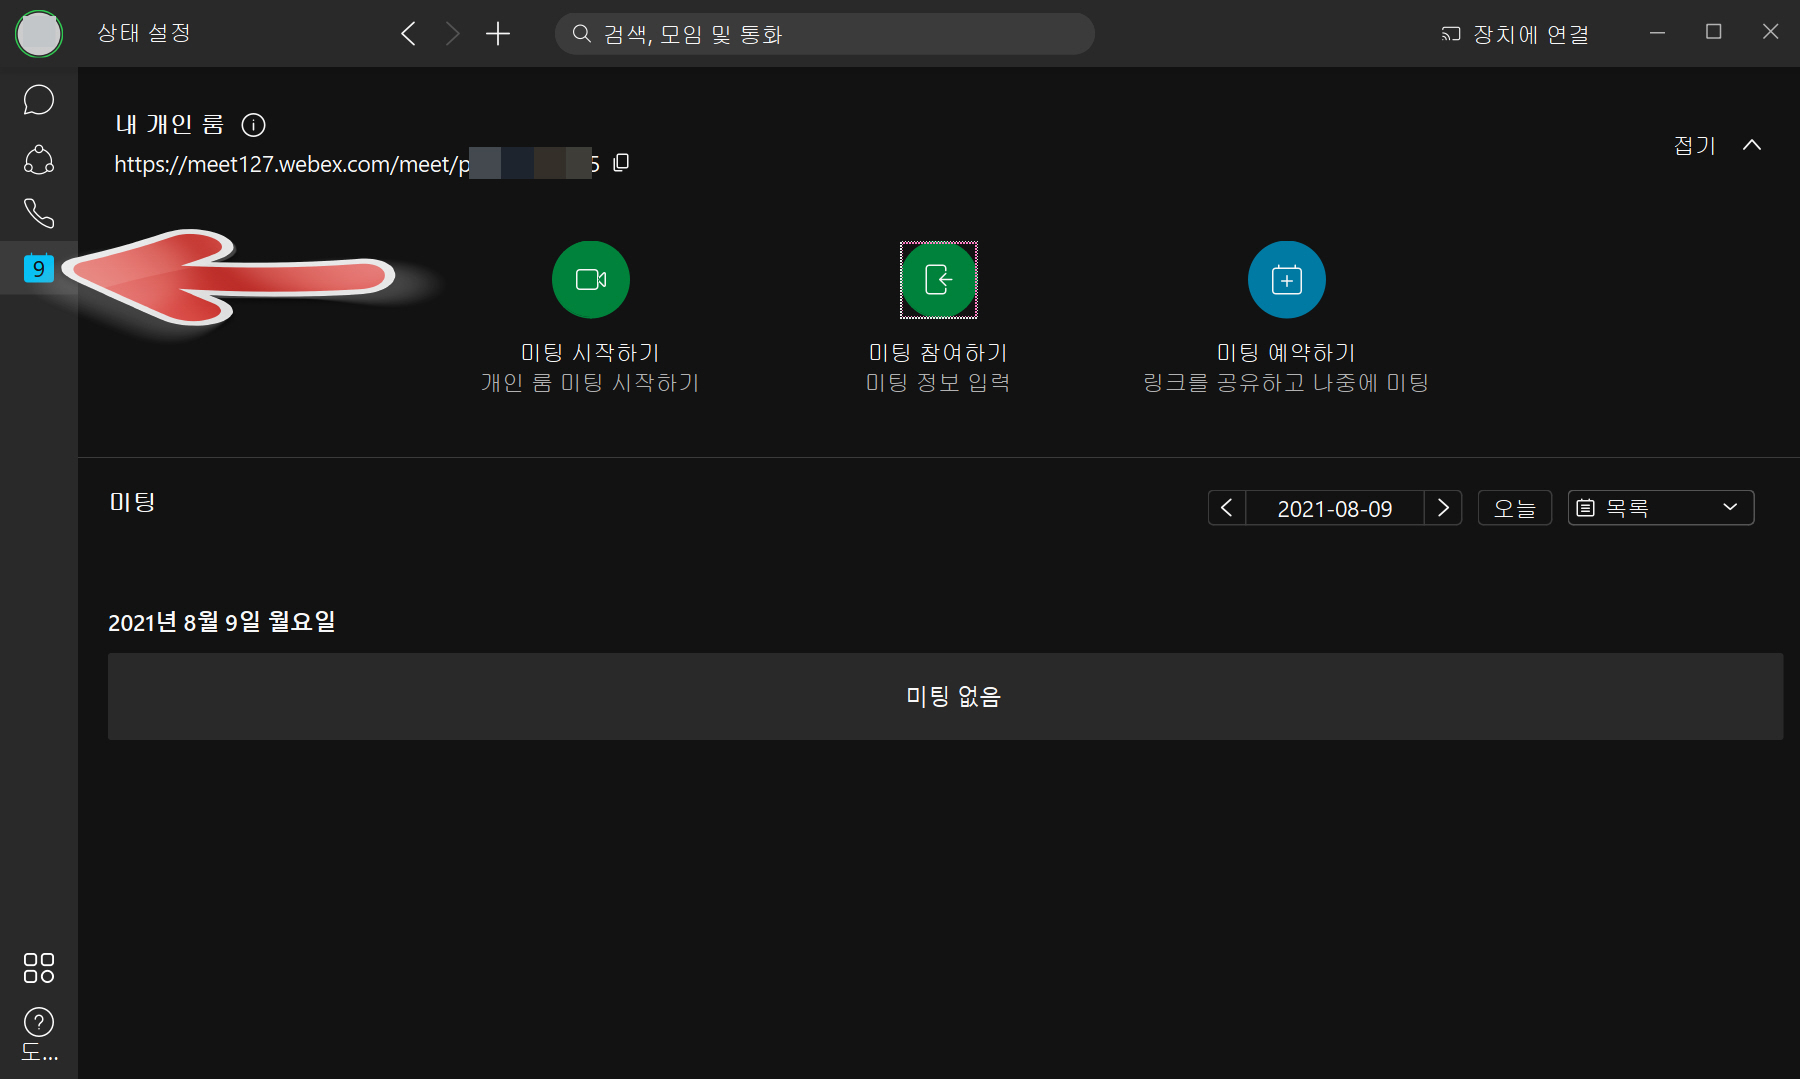1800x1079 pixels.
Task: Click the Help question mark icon
Action: tap(38, 1021)
